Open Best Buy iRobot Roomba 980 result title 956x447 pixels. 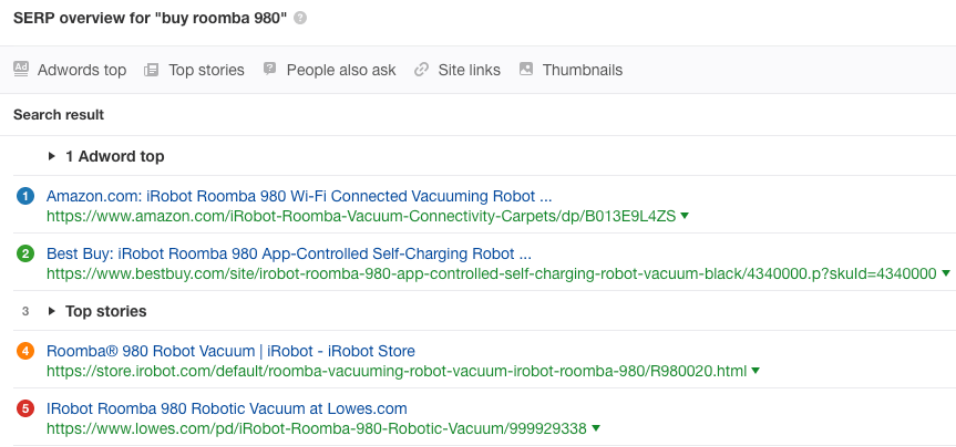289,254
